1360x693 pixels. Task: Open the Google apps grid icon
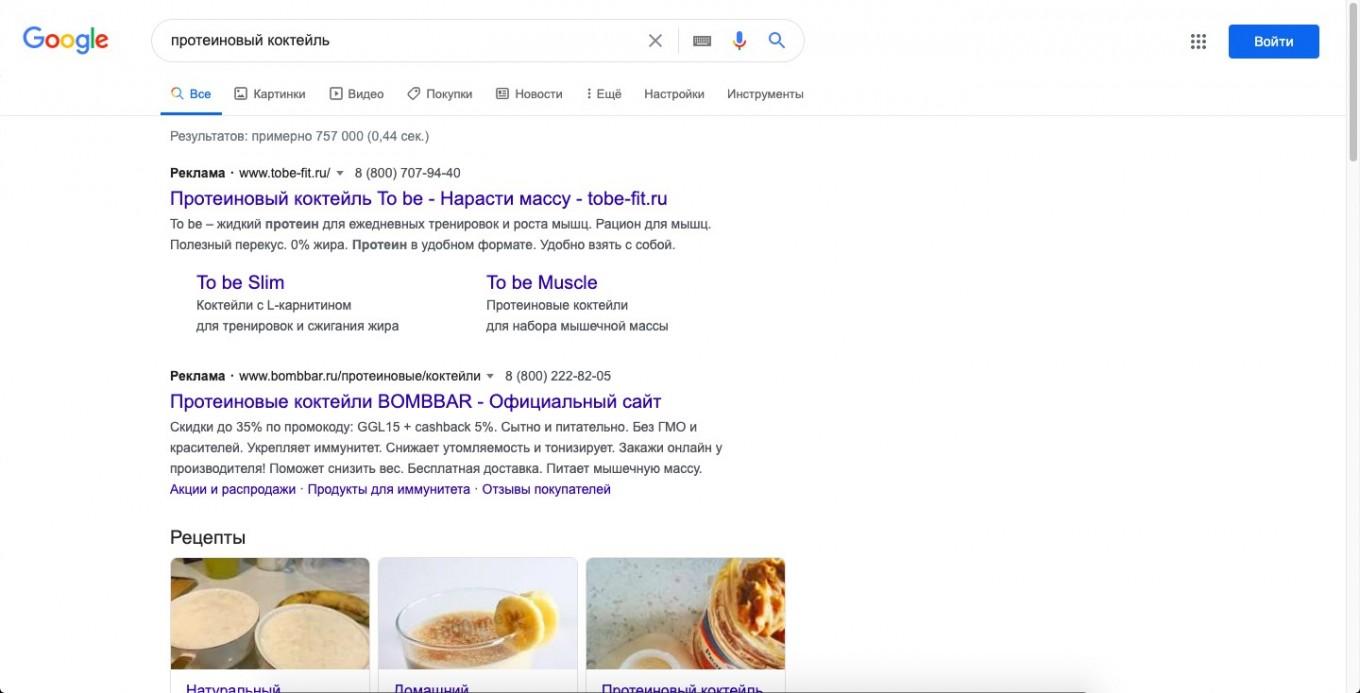1198,41
